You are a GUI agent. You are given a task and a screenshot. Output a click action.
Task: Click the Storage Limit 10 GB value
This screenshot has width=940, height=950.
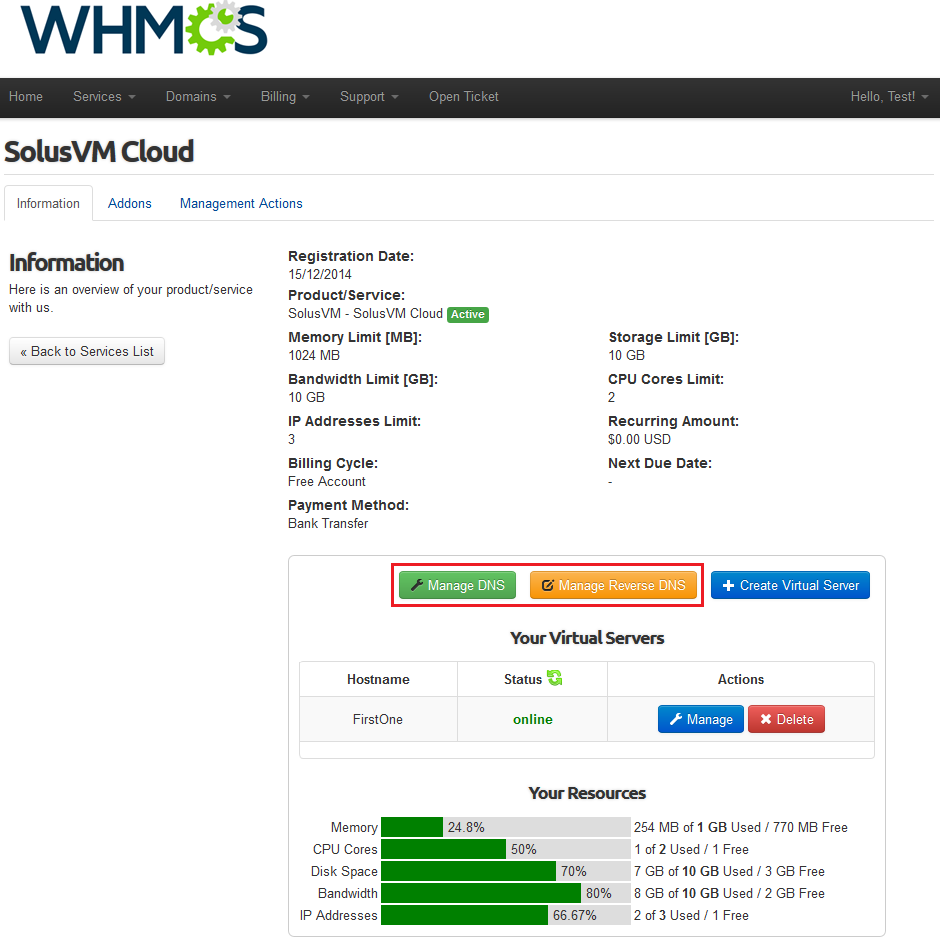click(627, 356)
